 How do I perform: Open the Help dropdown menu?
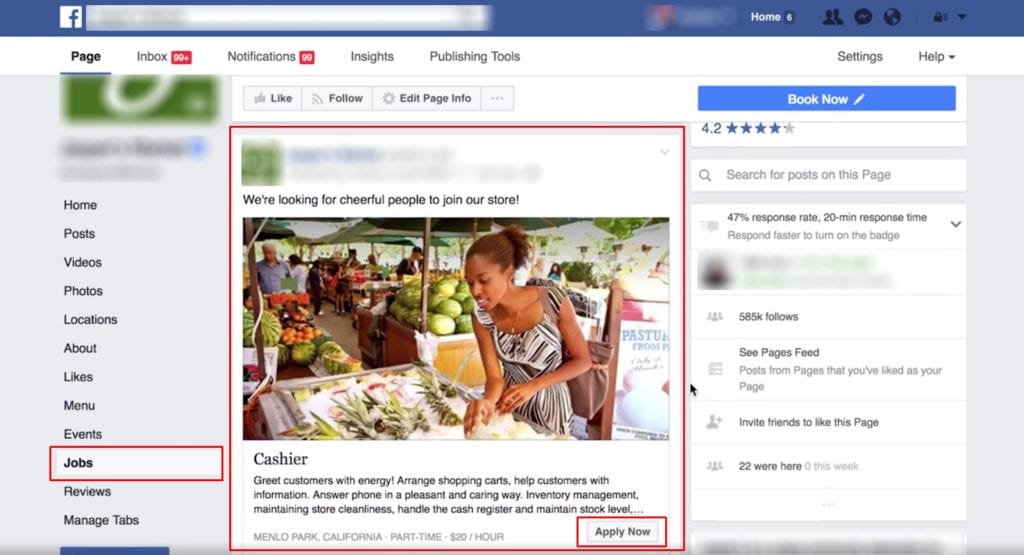[936, 57]
